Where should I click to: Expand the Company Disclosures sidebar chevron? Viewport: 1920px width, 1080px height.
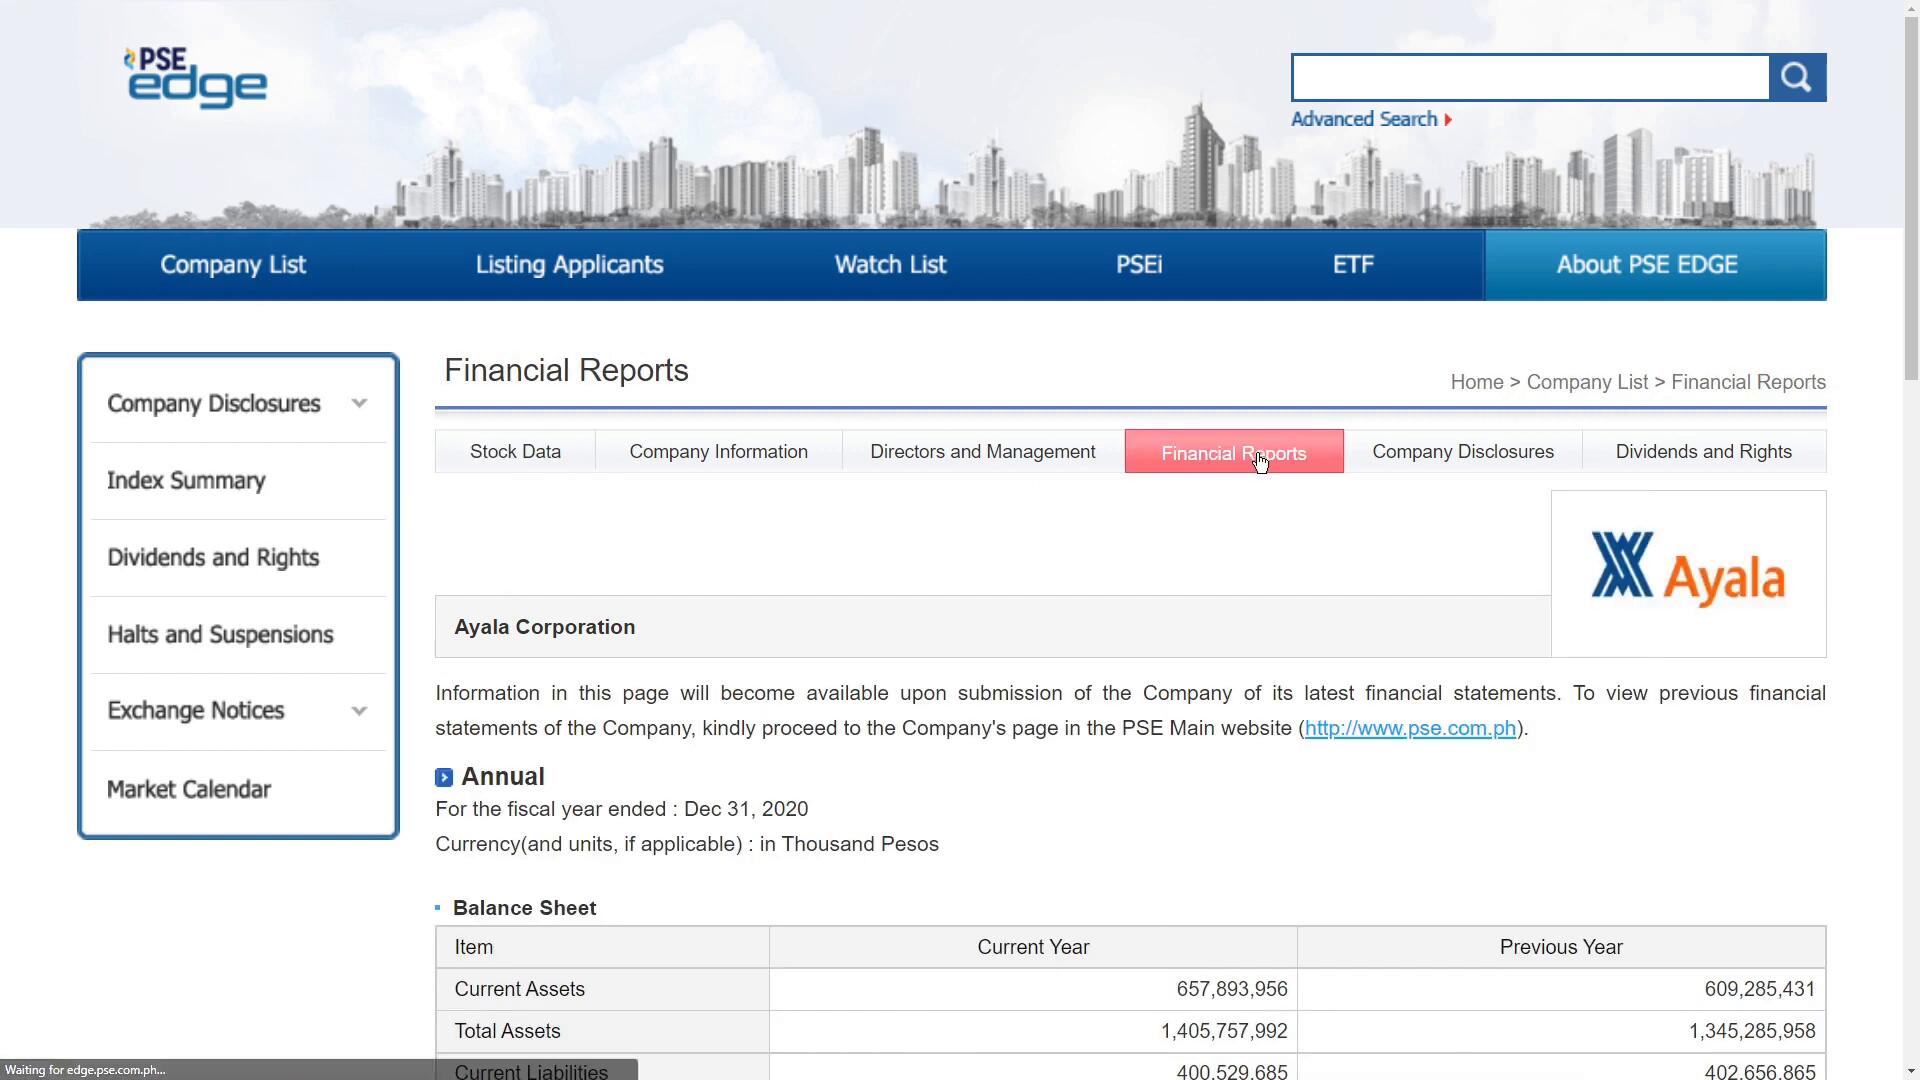coord(359,404)
